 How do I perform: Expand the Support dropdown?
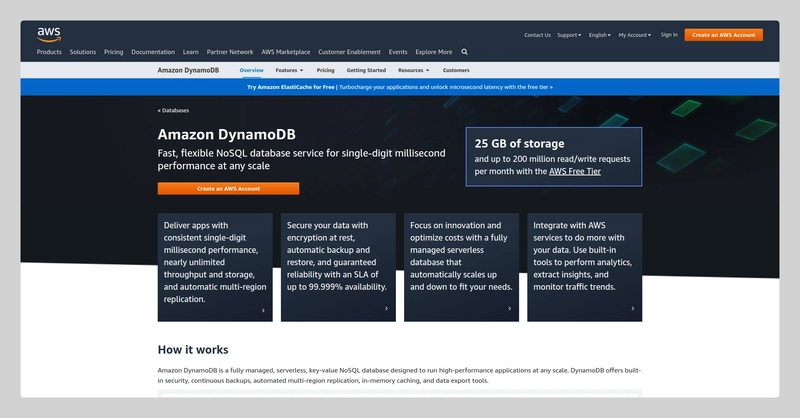click(569, 35)
